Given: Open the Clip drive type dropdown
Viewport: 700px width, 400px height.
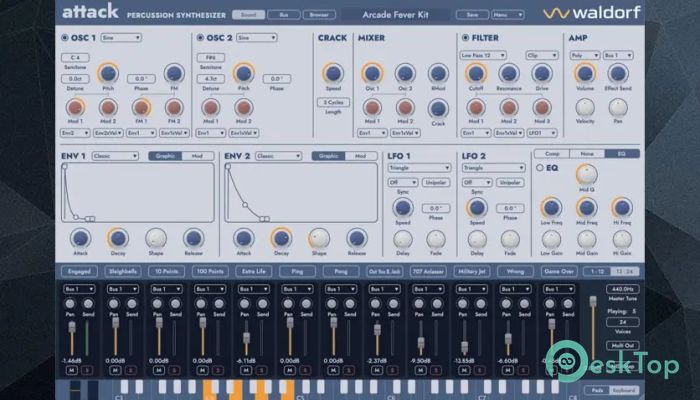Looking at the screenshot, I should tap(542, 55).
